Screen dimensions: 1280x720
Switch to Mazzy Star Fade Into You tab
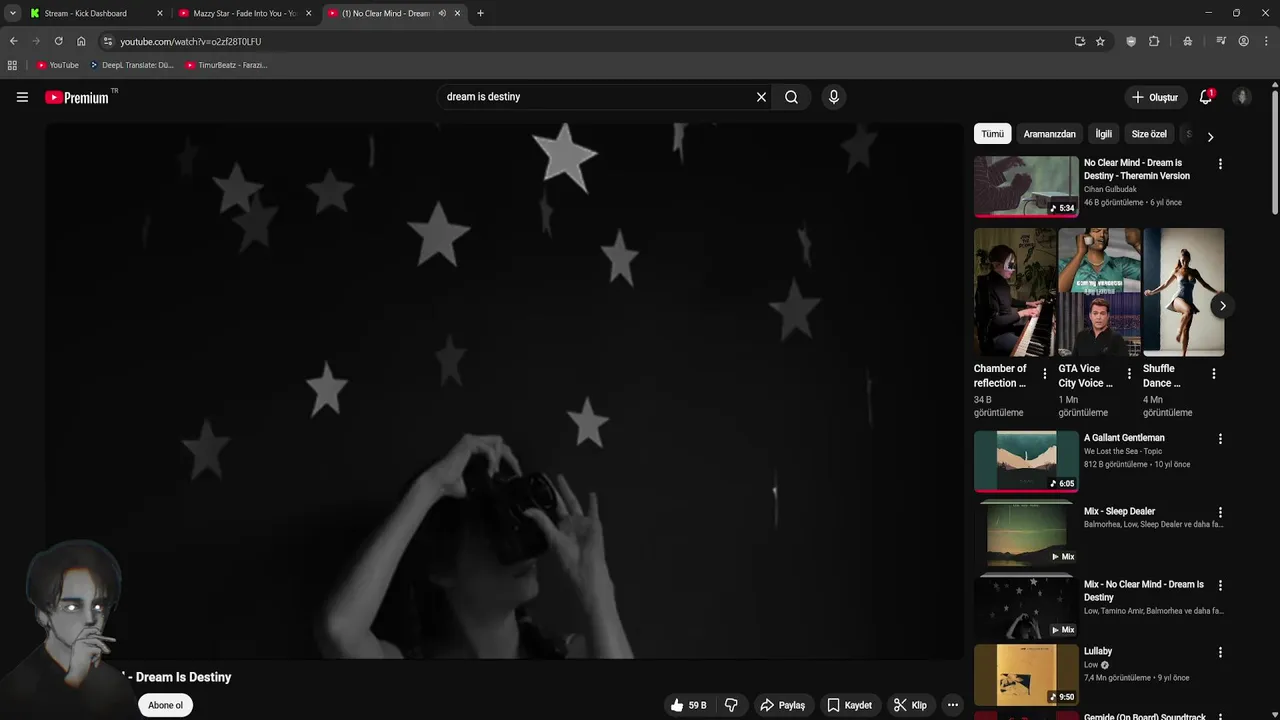click(245, 13)
